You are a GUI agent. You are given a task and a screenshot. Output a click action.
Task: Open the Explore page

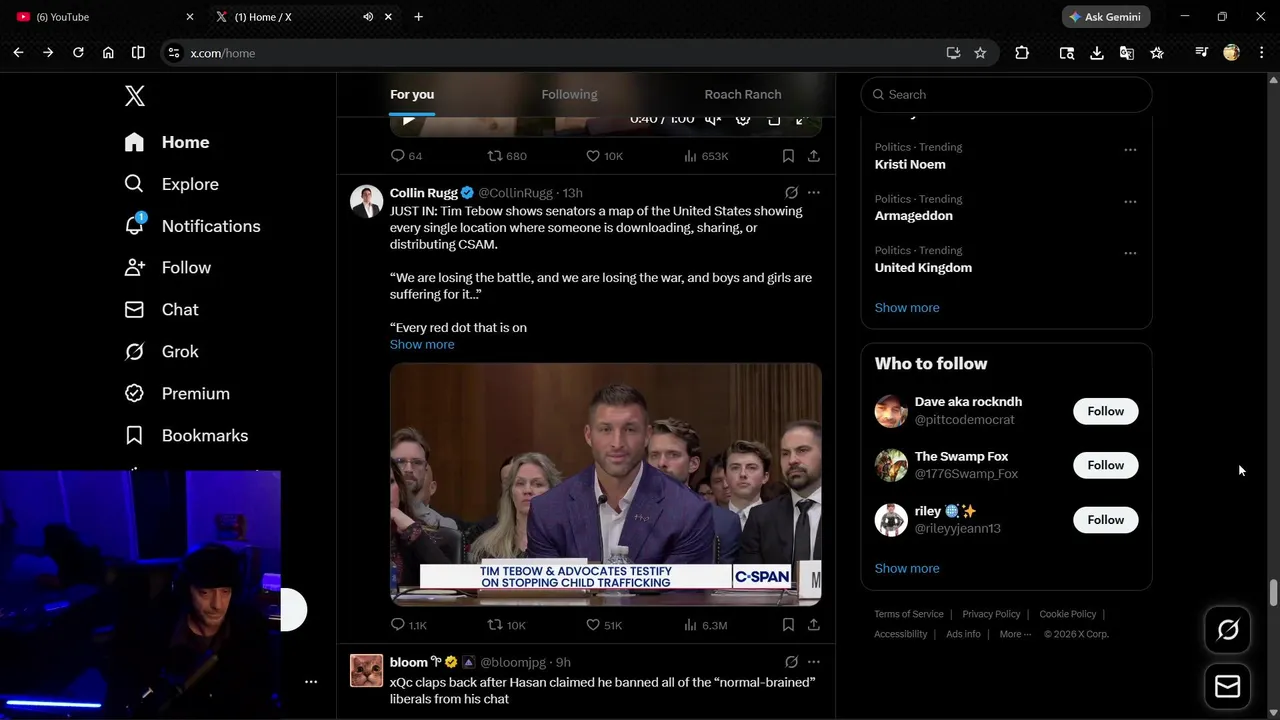click(x=171, y=184)
